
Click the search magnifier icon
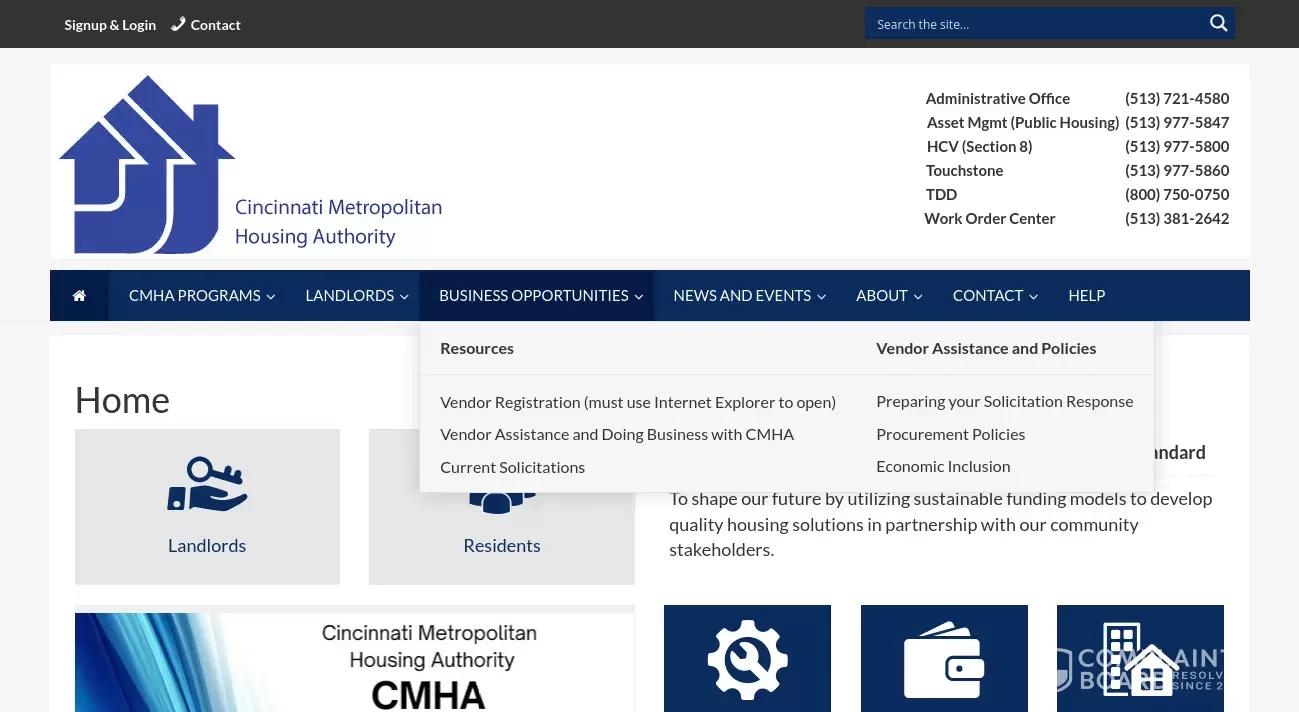coord(1218,24)
